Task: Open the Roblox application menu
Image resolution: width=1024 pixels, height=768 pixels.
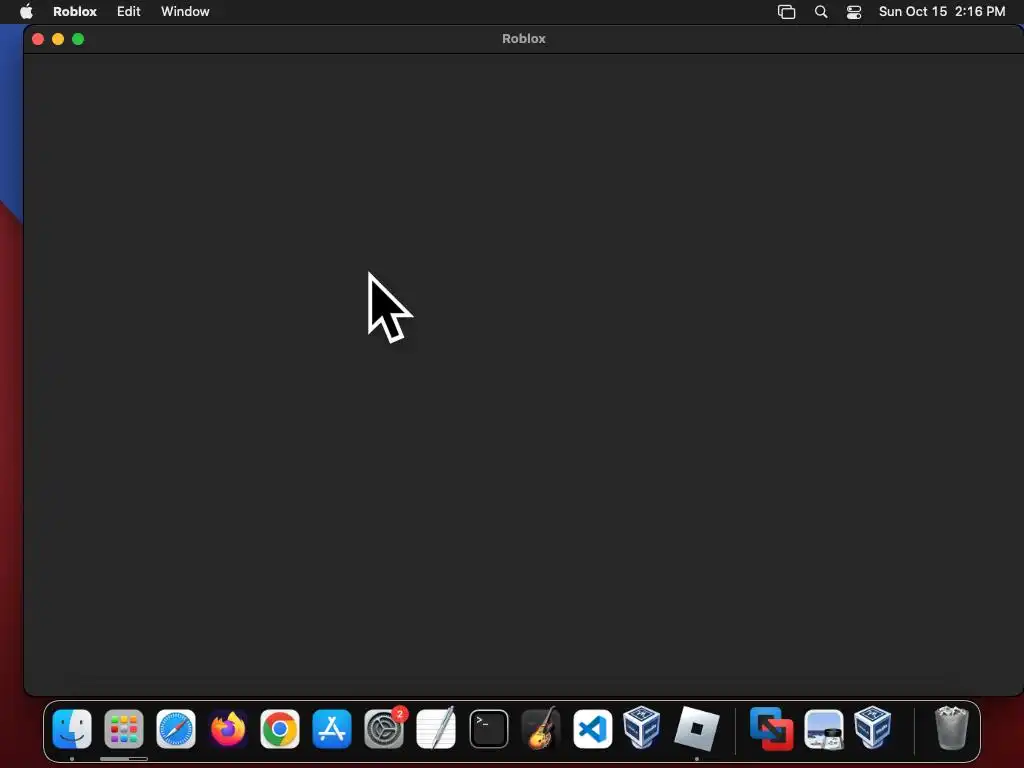Action: [75, 12]
